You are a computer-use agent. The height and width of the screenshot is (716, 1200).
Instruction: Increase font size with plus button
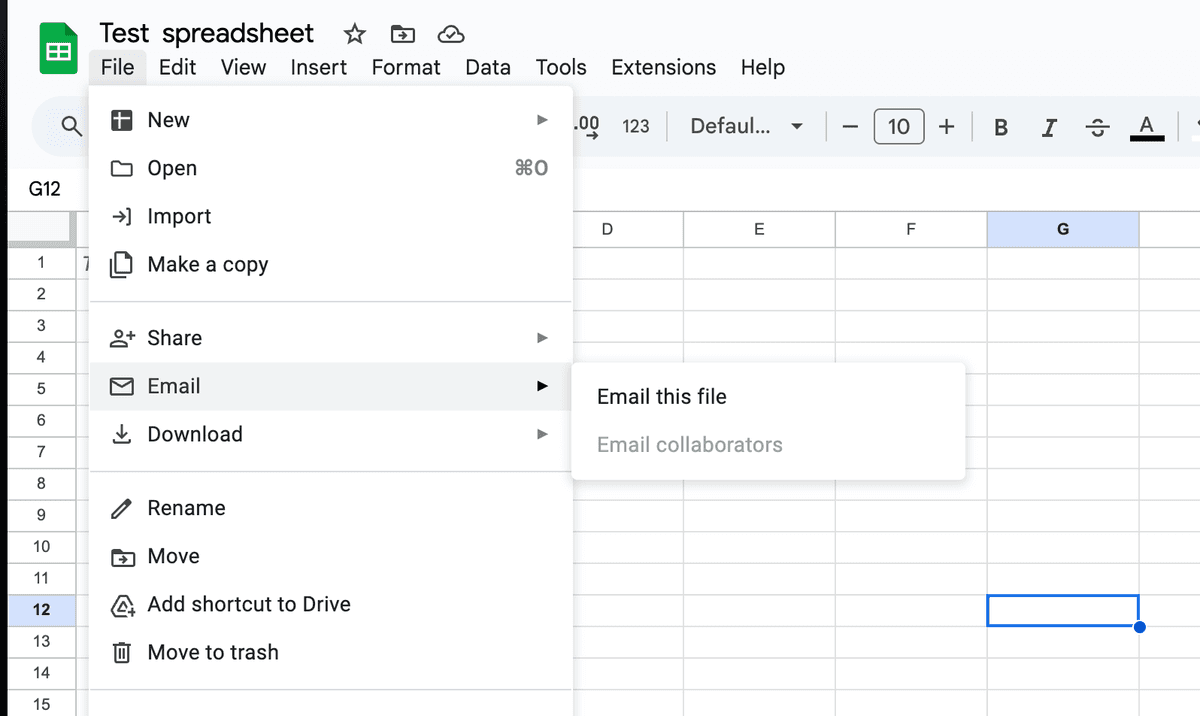(946, 126)
